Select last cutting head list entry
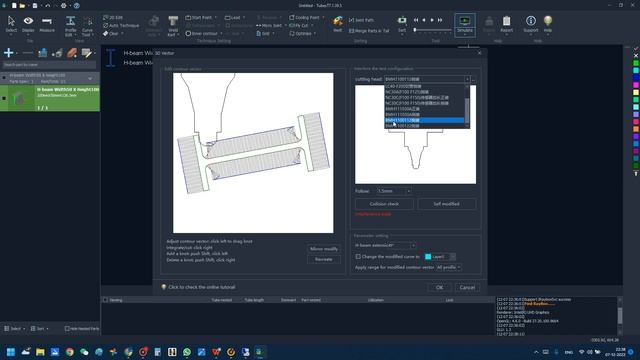 pyautogui.click(x=424, y=126)
